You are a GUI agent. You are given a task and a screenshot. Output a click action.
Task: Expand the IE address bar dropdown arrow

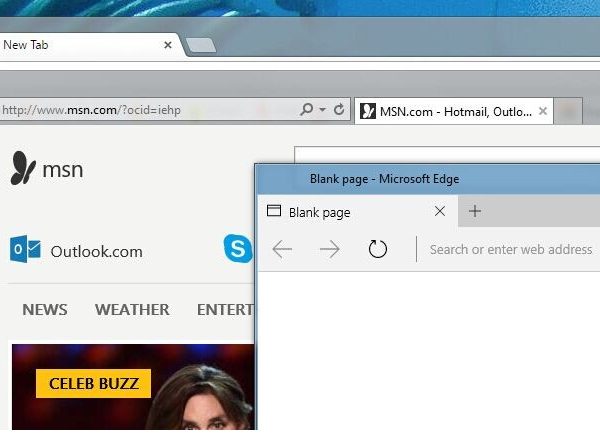click(321, 110)
